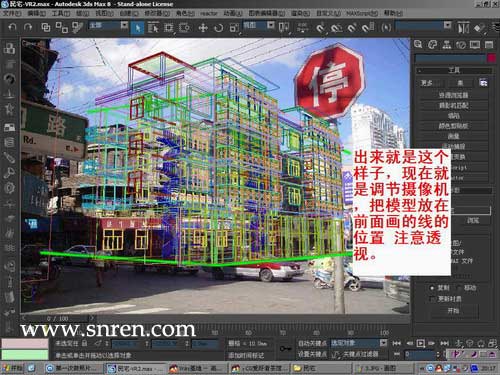Open the Display panel tab icon
The height and width of the screenshot is (375, 500).
coord(475,45)
